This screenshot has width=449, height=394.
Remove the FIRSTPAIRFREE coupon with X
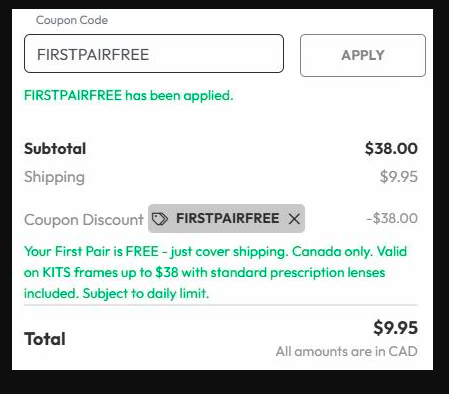click(x=294, y=219)
